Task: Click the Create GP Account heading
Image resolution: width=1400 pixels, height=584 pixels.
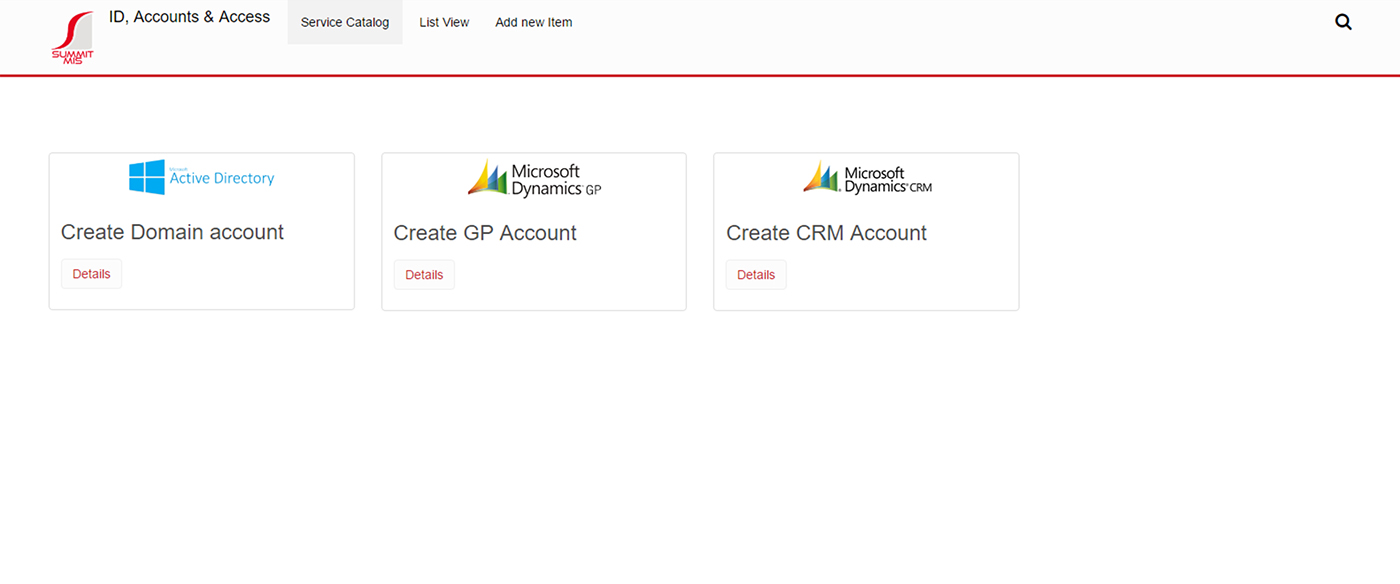Action: 485,233
